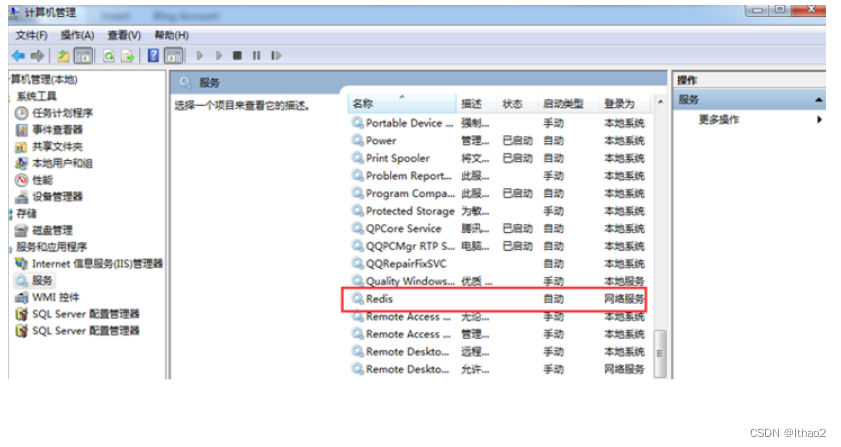This screenshot has width=841, height=447.
Task: Open the 操作(A) menu
Action: click(x=77, y=35)
